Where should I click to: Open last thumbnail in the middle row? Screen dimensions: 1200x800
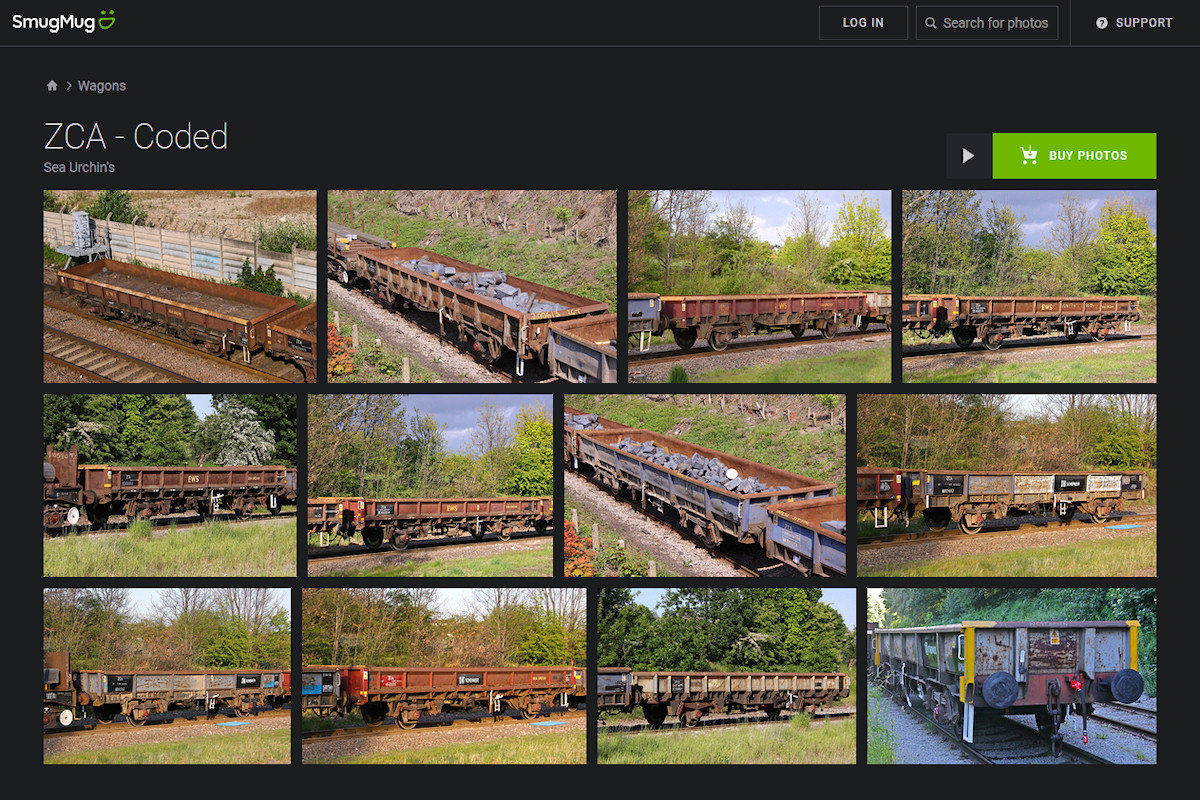tap(1006, 485)
